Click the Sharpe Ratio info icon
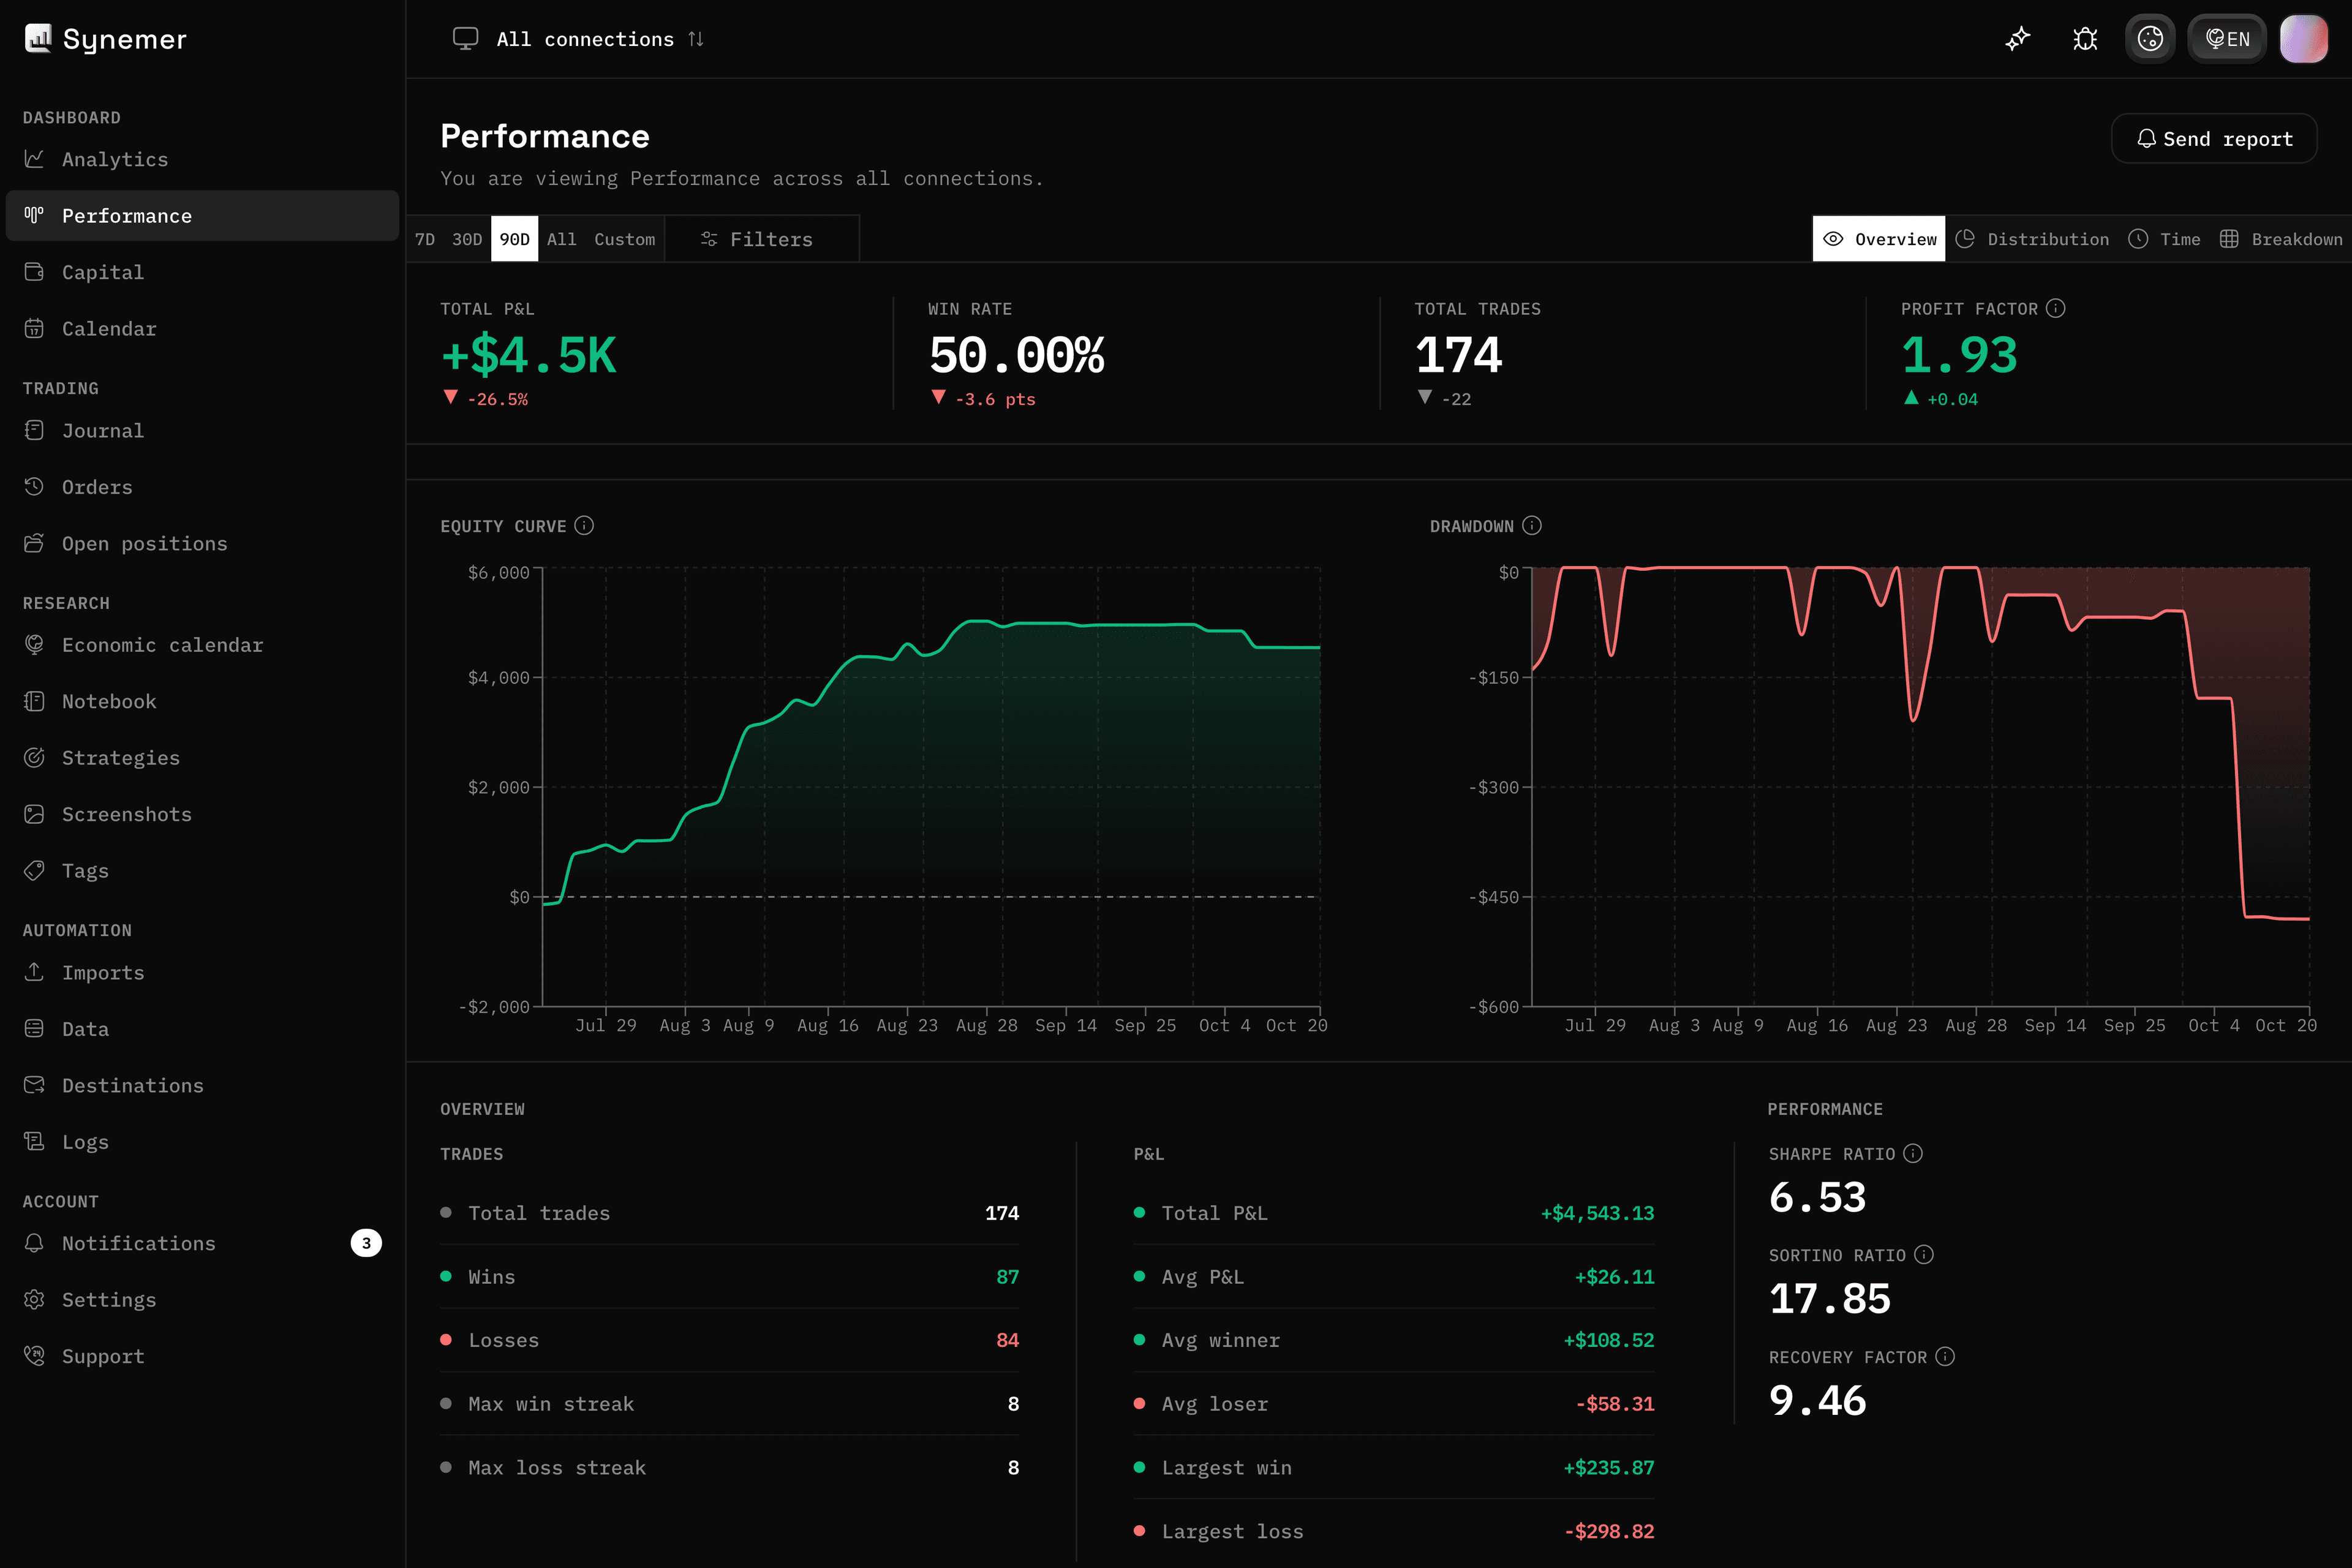This screenshot has height=1568, width=2352. [x=1913, y=1153]
